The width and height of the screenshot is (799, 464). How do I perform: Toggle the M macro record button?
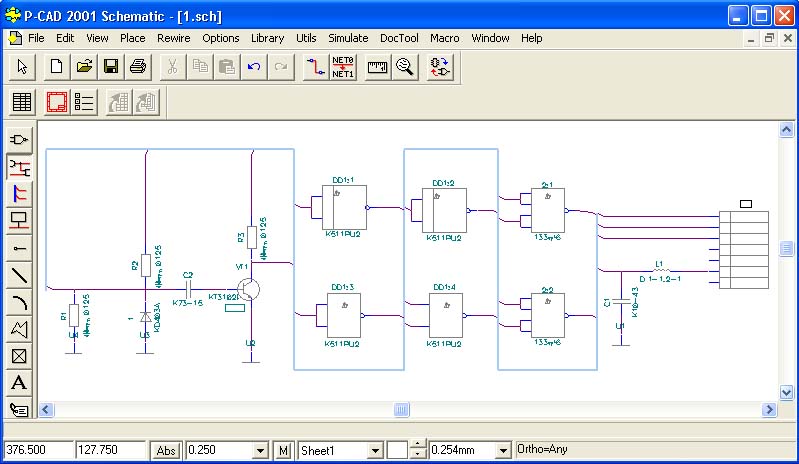pos(283,450)
